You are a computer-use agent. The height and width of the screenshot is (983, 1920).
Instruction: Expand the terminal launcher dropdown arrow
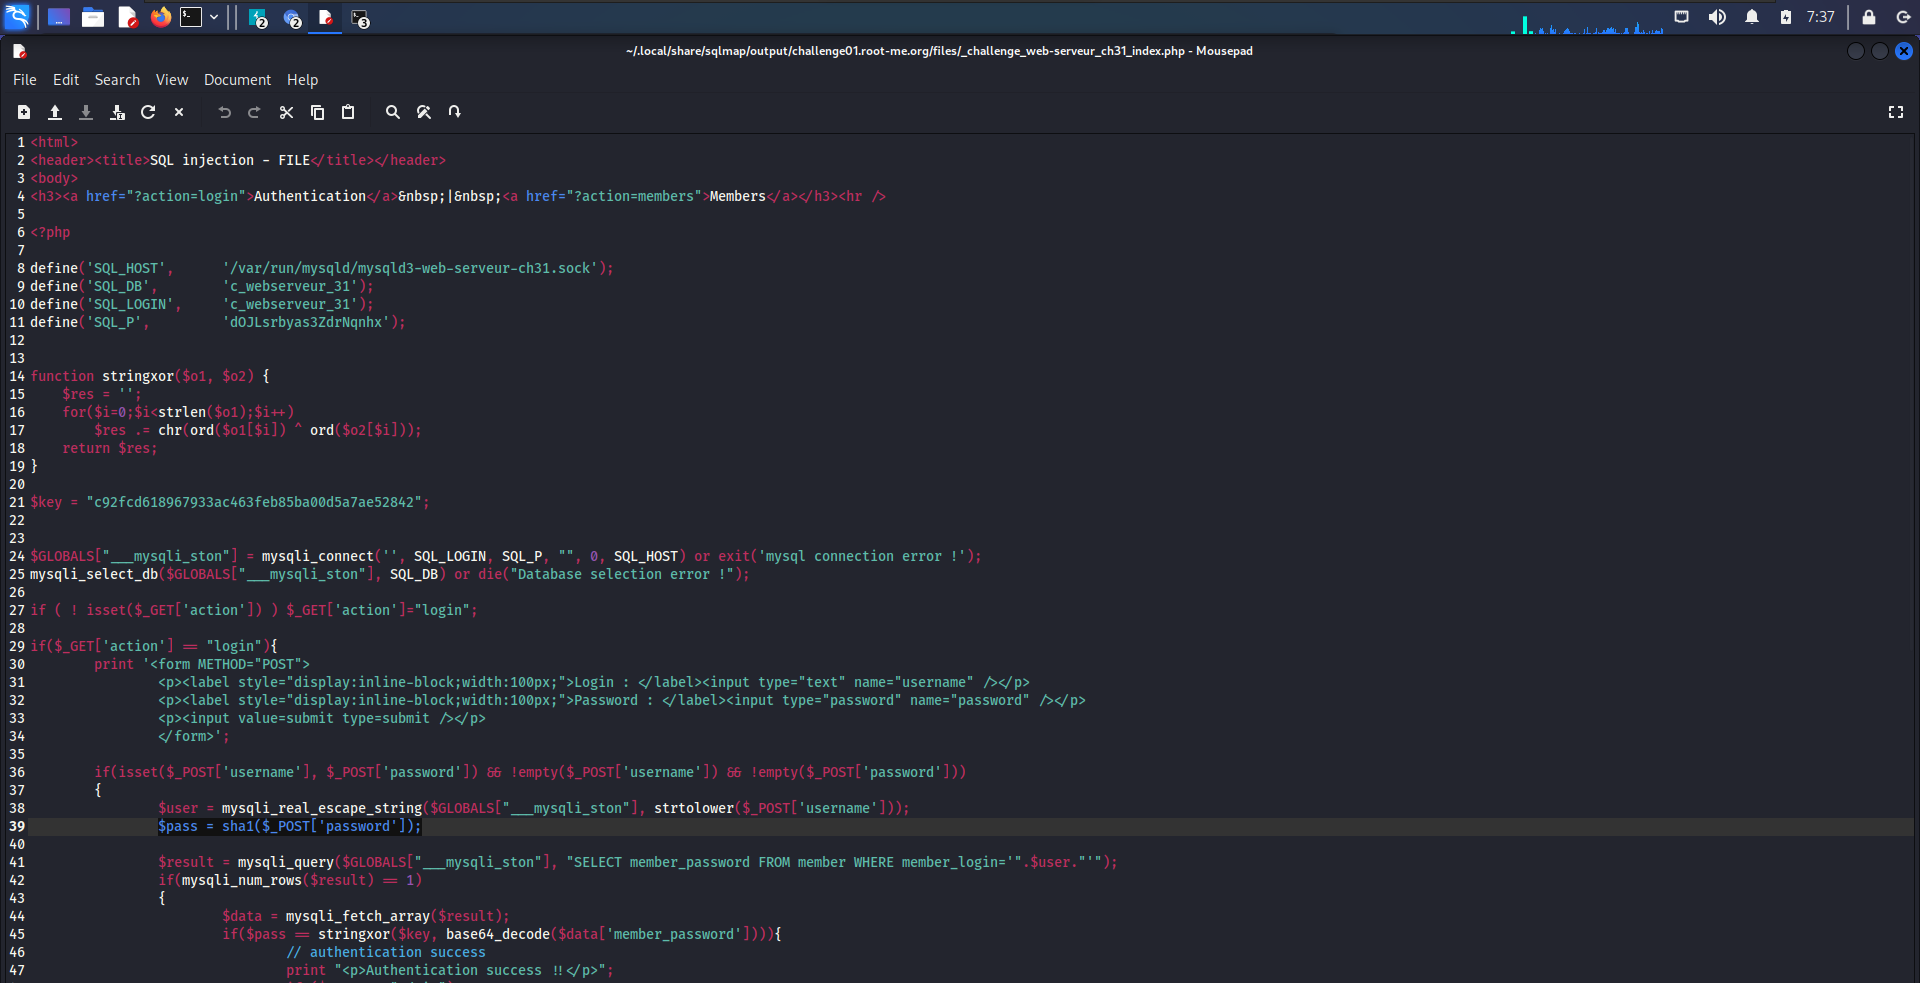point(214,17)
